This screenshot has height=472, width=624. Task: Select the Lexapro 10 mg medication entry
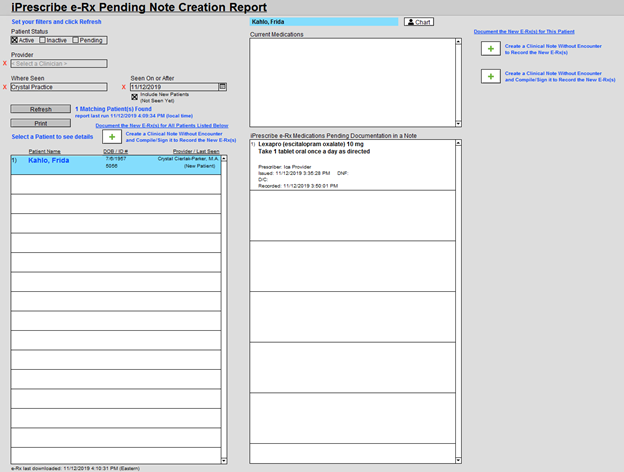(353, 165)
